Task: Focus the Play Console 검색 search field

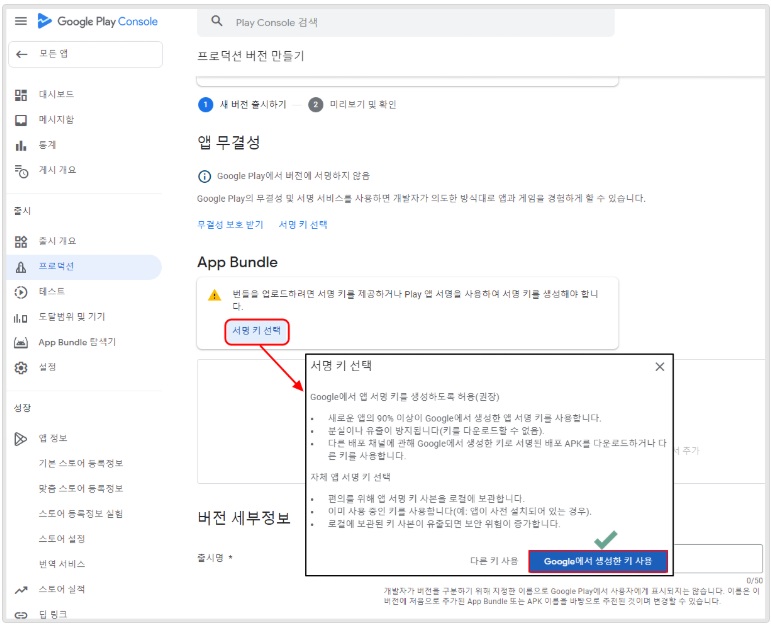Action: point(406,22)
